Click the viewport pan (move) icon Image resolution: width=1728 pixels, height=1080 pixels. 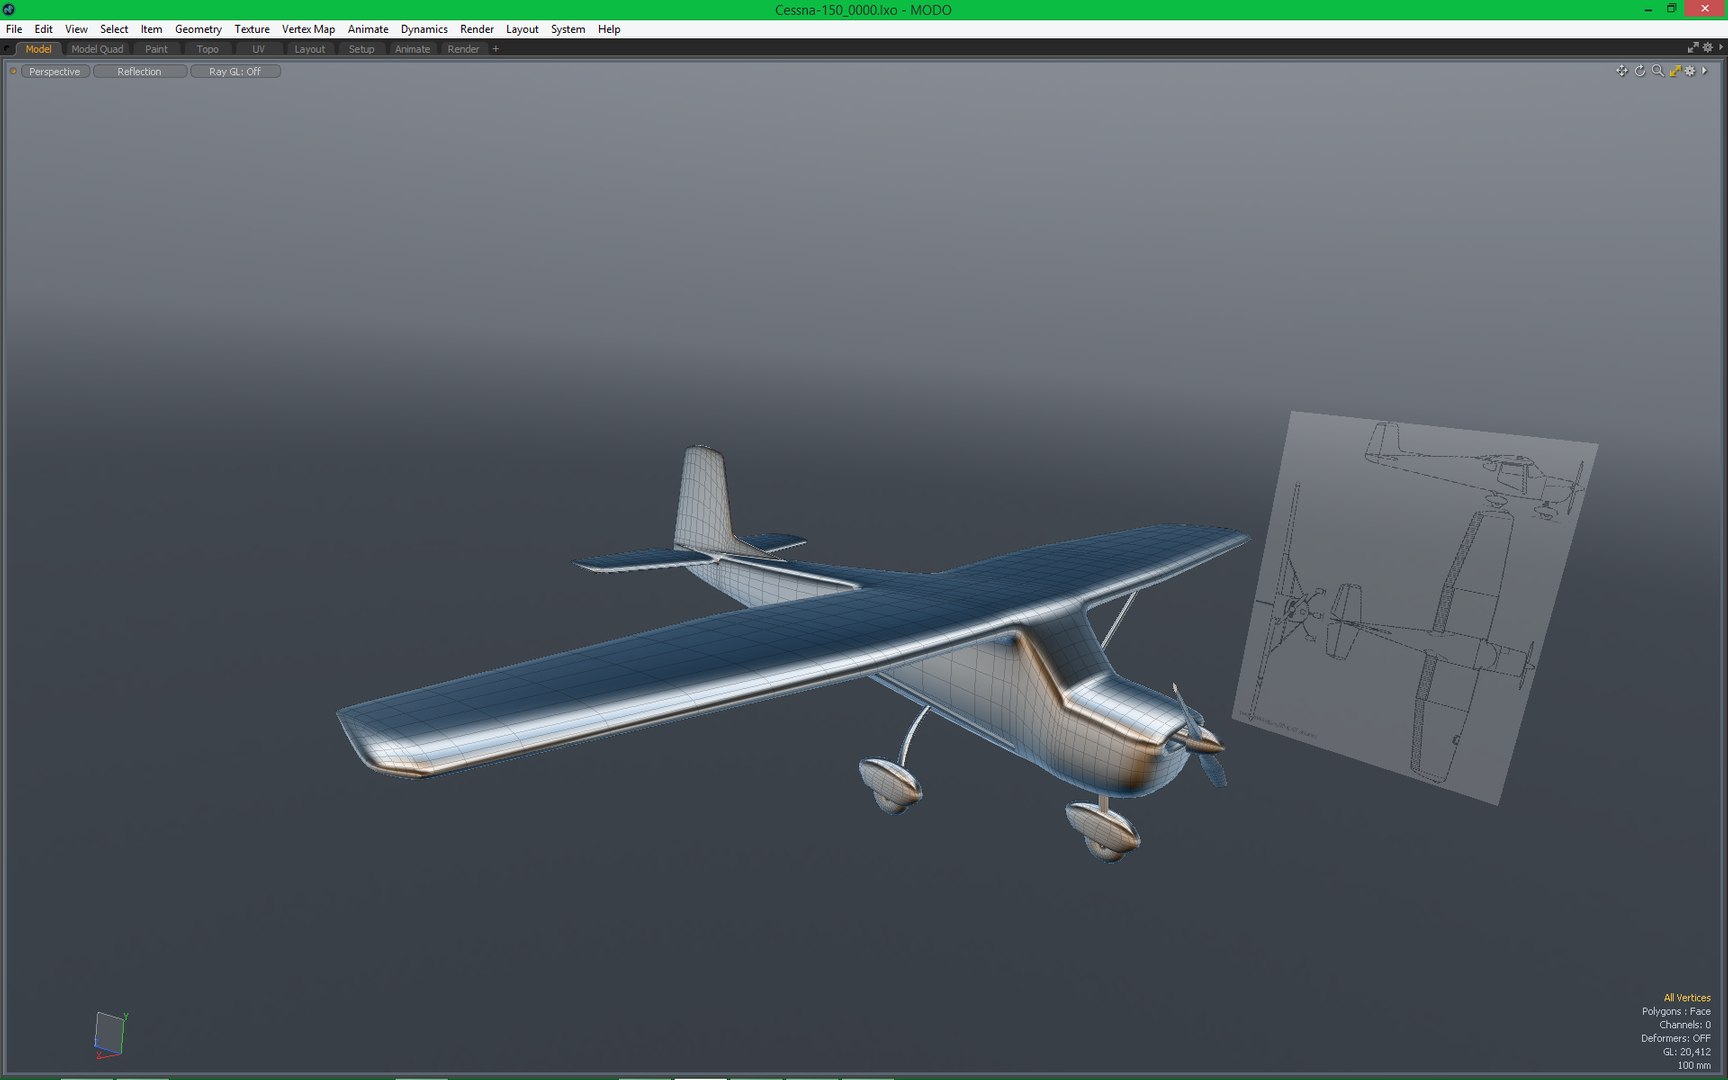tap(1621, 71)
